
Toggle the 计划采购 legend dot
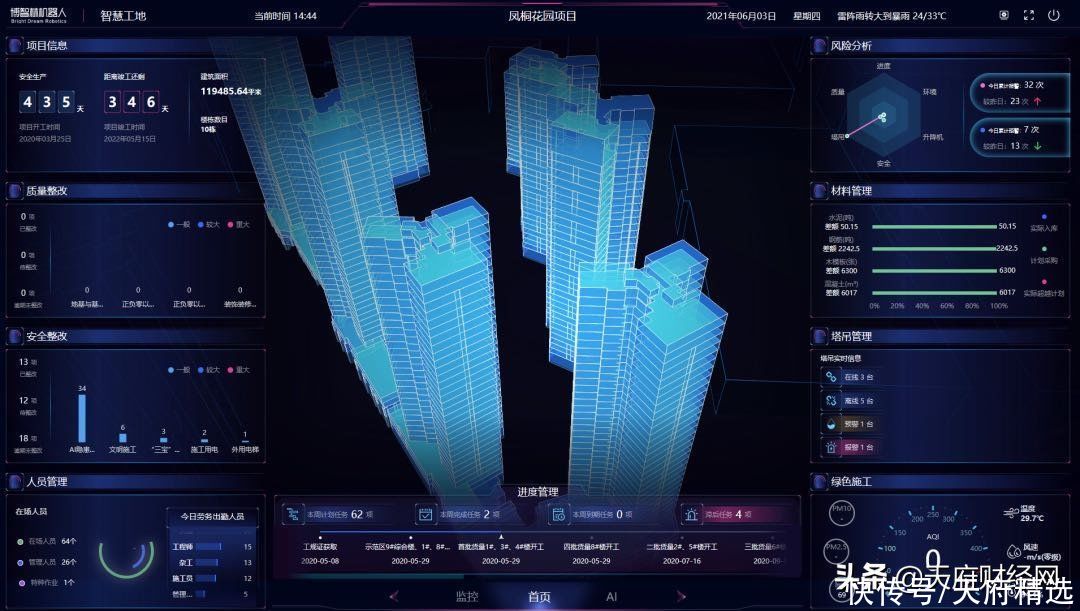(x=1044, y=249)
